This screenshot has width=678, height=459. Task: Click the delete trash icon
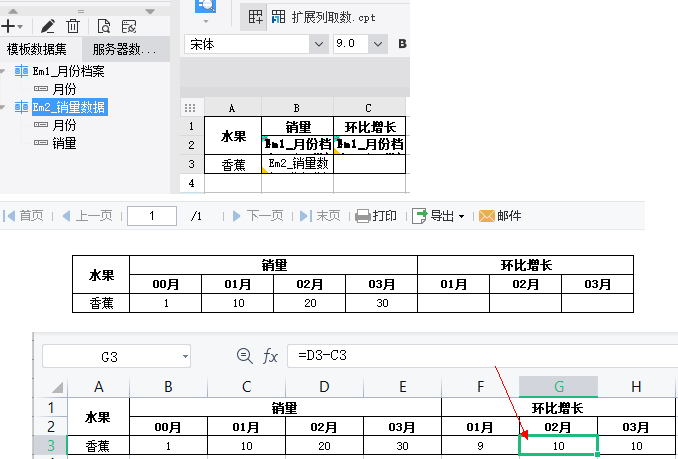click(73, 26)
